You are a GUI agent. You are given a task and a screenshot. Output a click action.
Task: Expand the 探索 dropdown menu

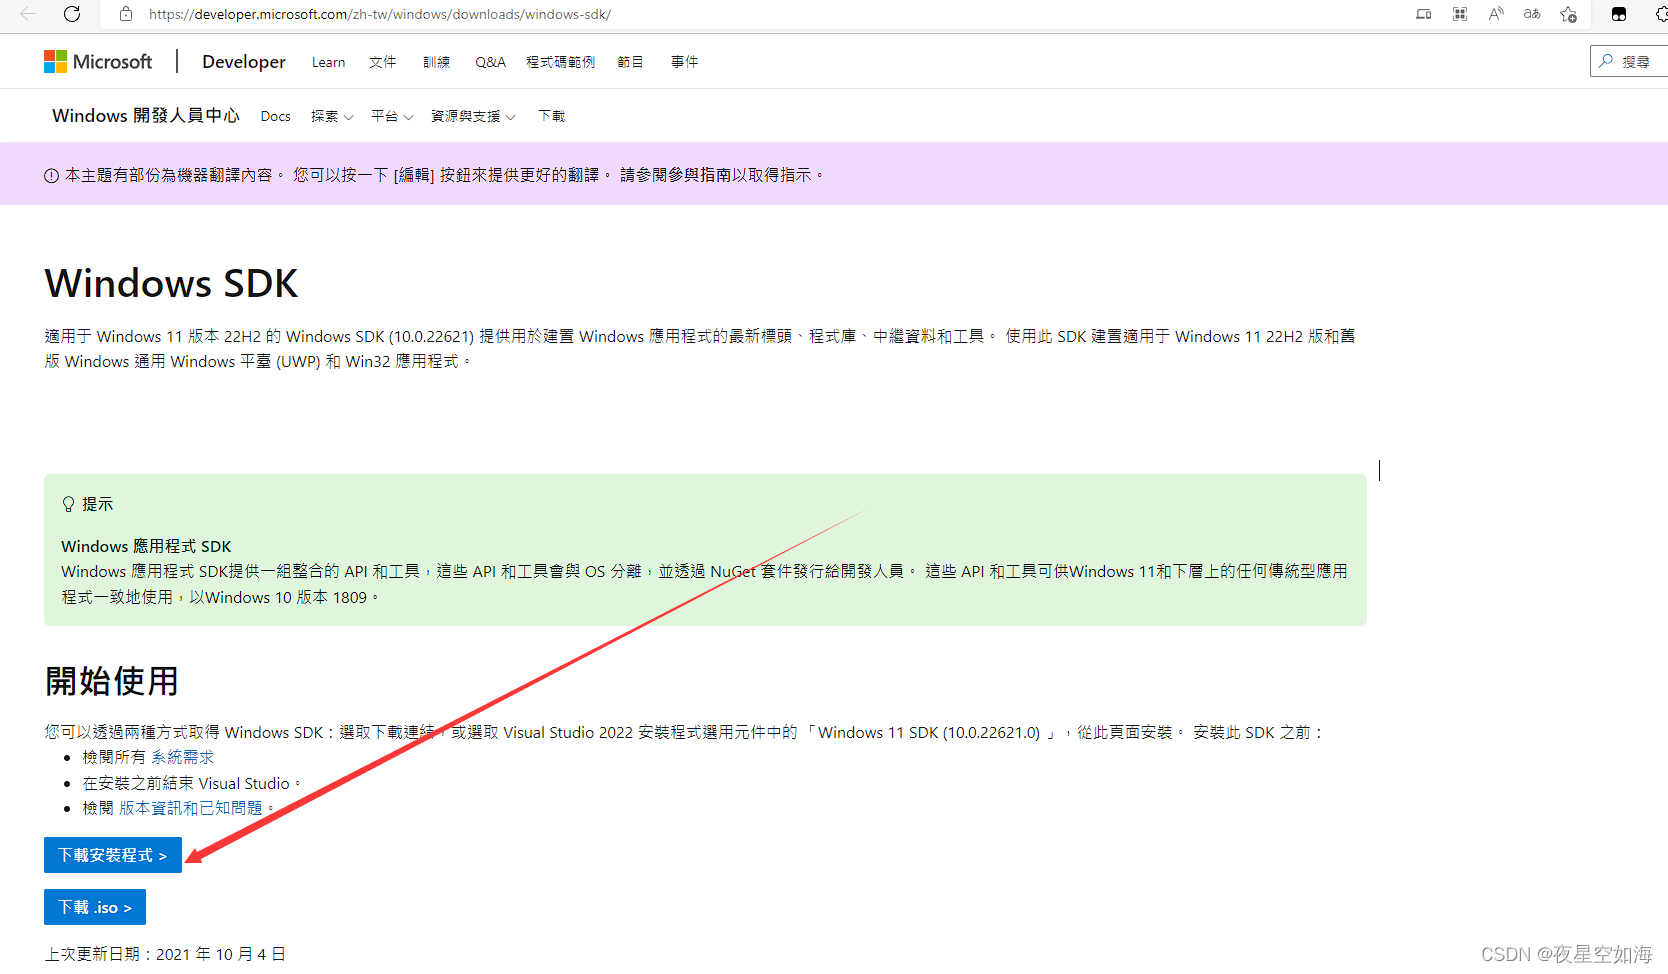(x=331, y=116)
